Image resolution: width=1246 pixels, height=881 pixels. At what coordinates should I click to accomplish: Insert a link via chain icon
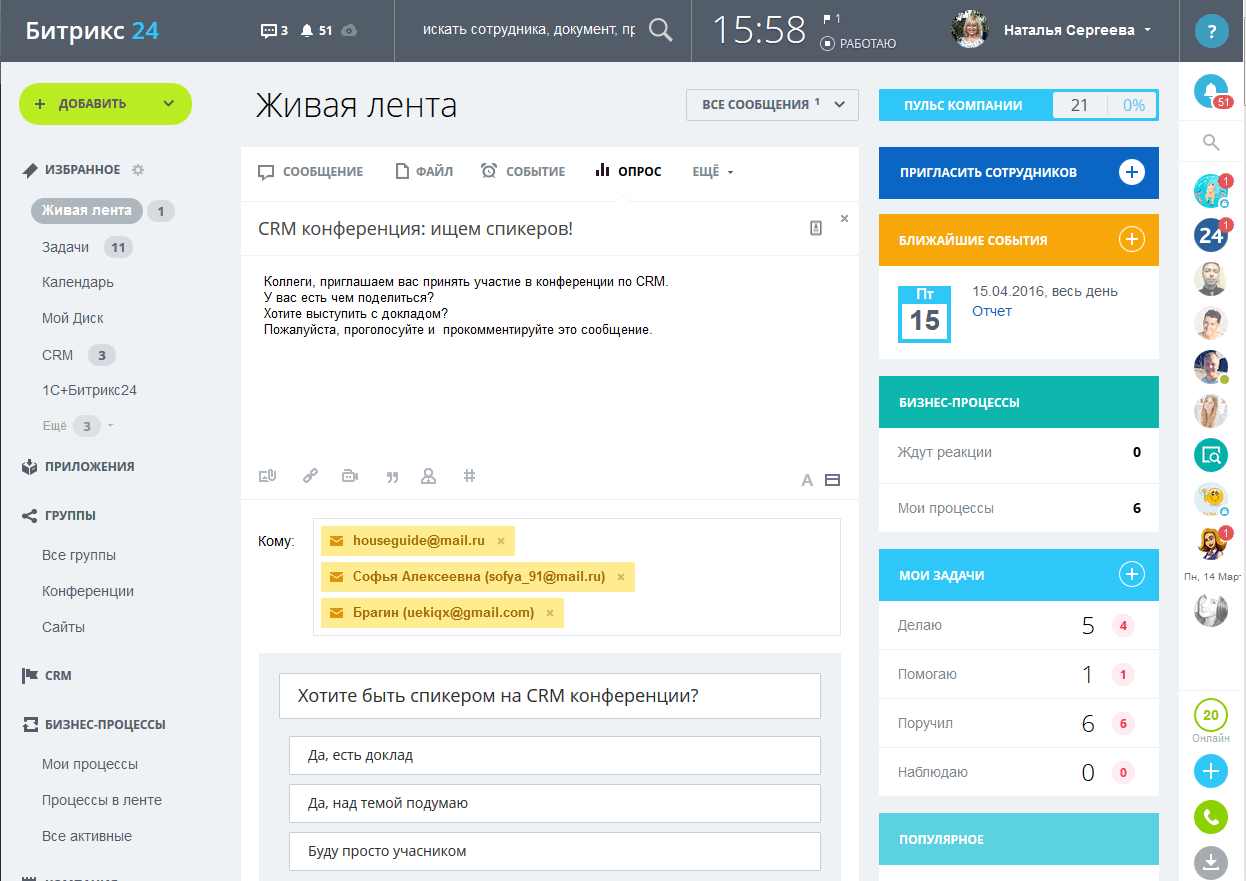310,477
